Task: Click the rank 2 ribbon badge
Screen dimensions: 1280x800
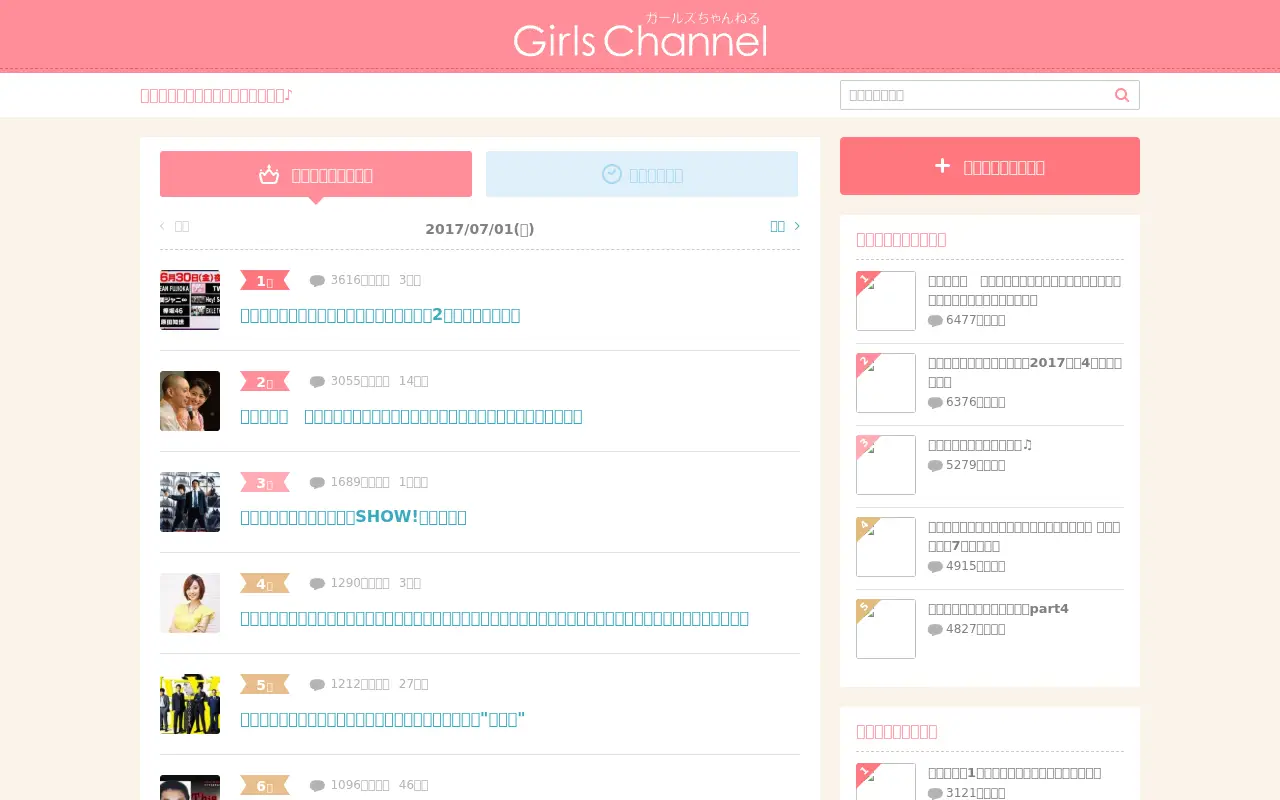Action: tap(265, 381)
